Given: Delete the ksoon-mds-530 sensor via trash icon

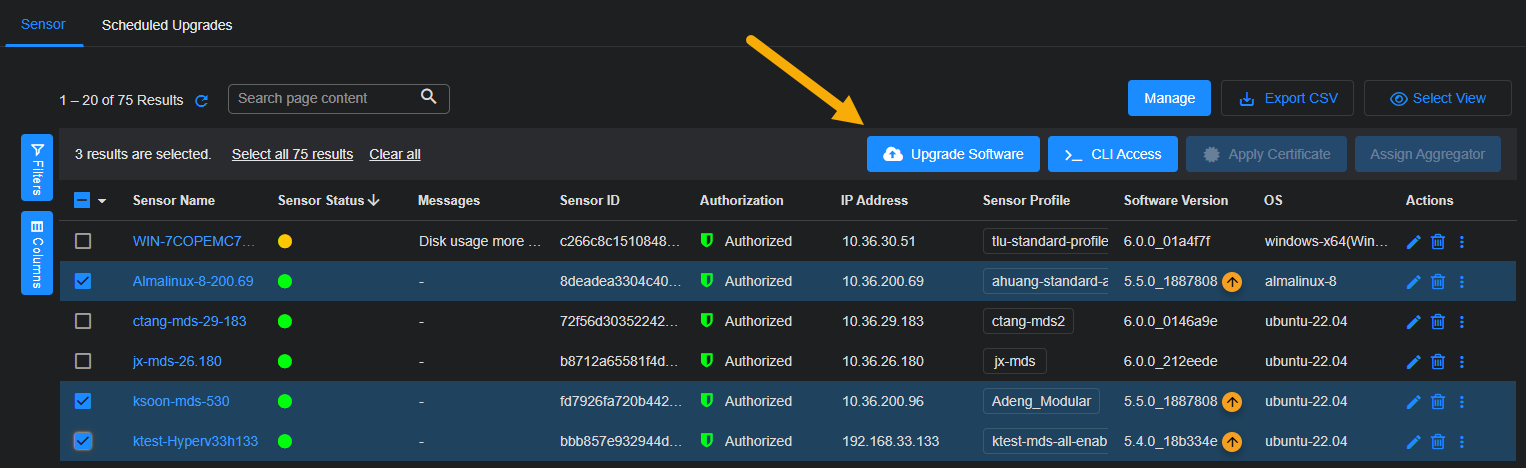Looking at the screenshot, I should (1437, 402).
